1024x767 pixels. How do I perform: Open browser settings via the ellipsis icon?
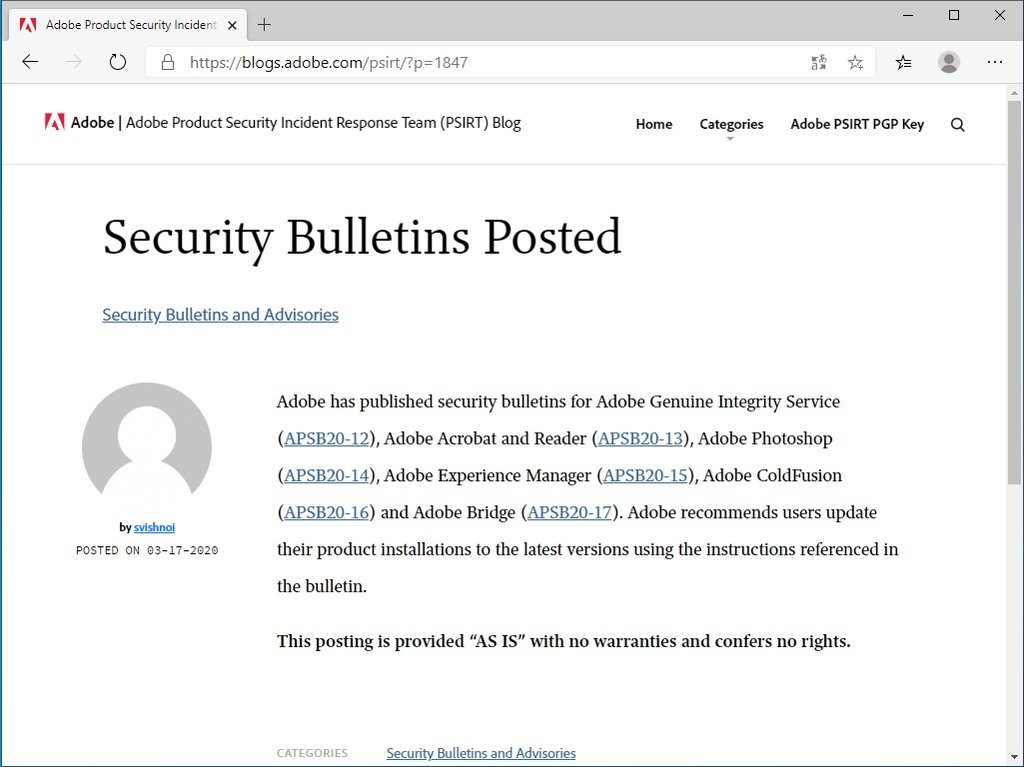(x=995, y=61)
